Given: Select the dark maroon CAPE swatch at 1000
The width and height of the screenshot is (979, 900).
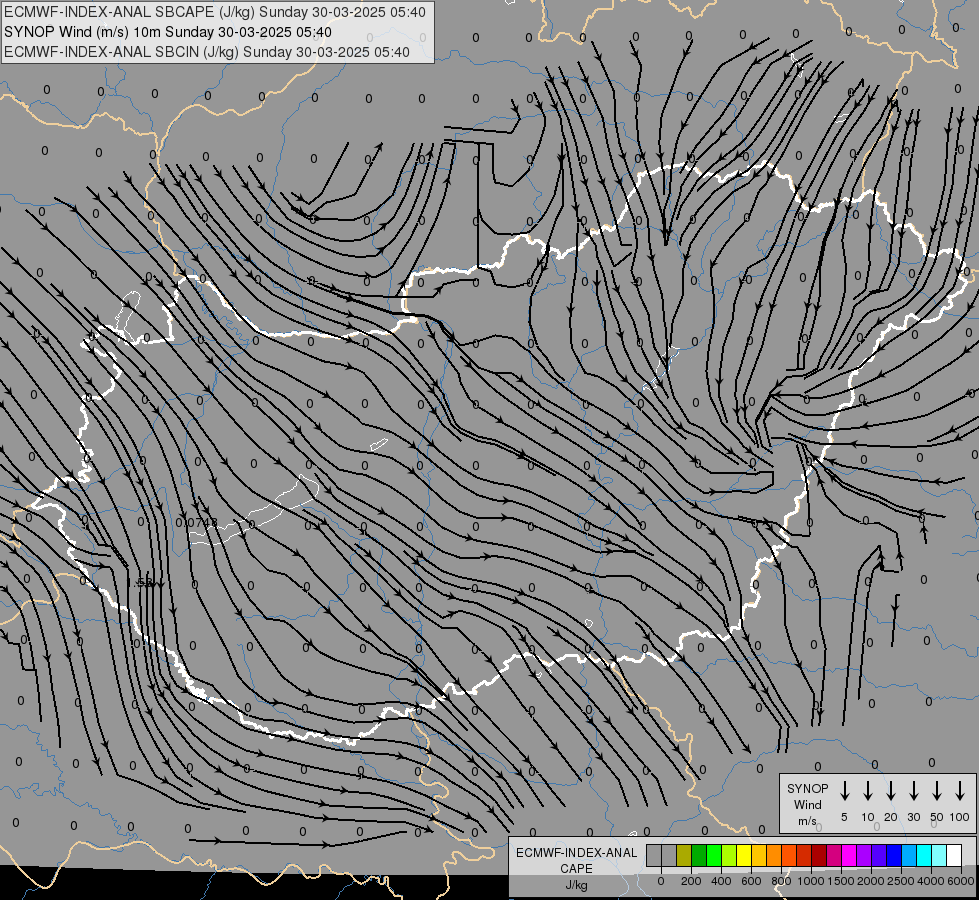Looking at the screenshot, I should (x=819, y=855).
